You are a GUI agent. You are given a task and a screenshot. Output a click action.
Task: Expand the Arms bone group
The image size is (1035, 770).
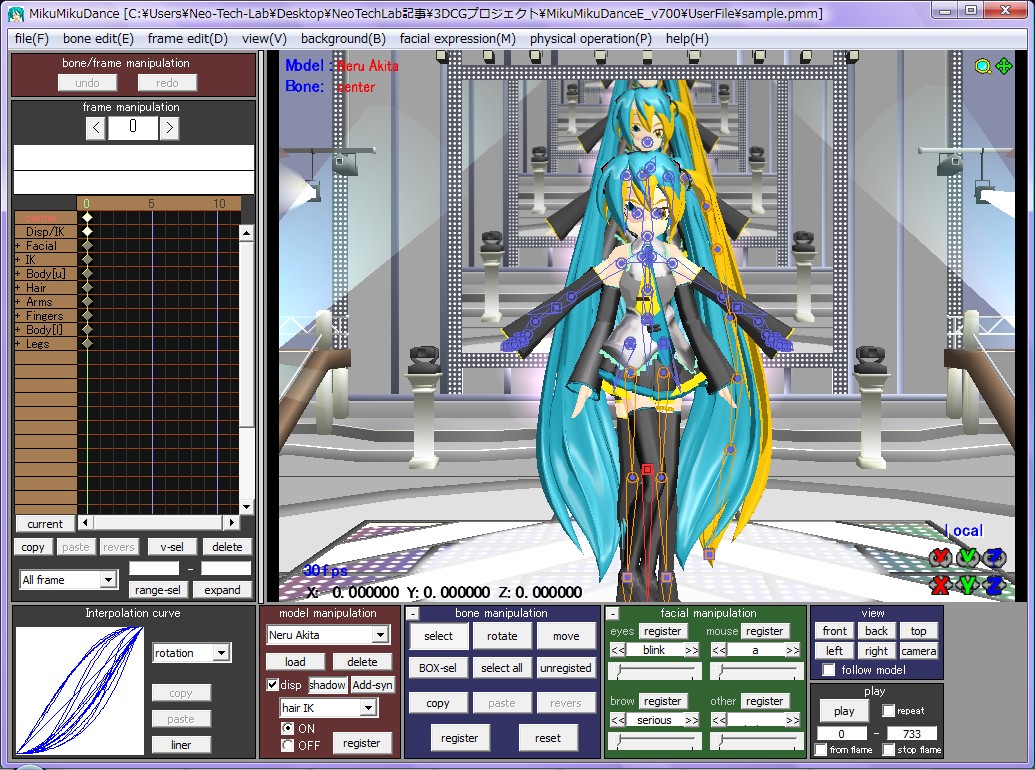(18, 302)
